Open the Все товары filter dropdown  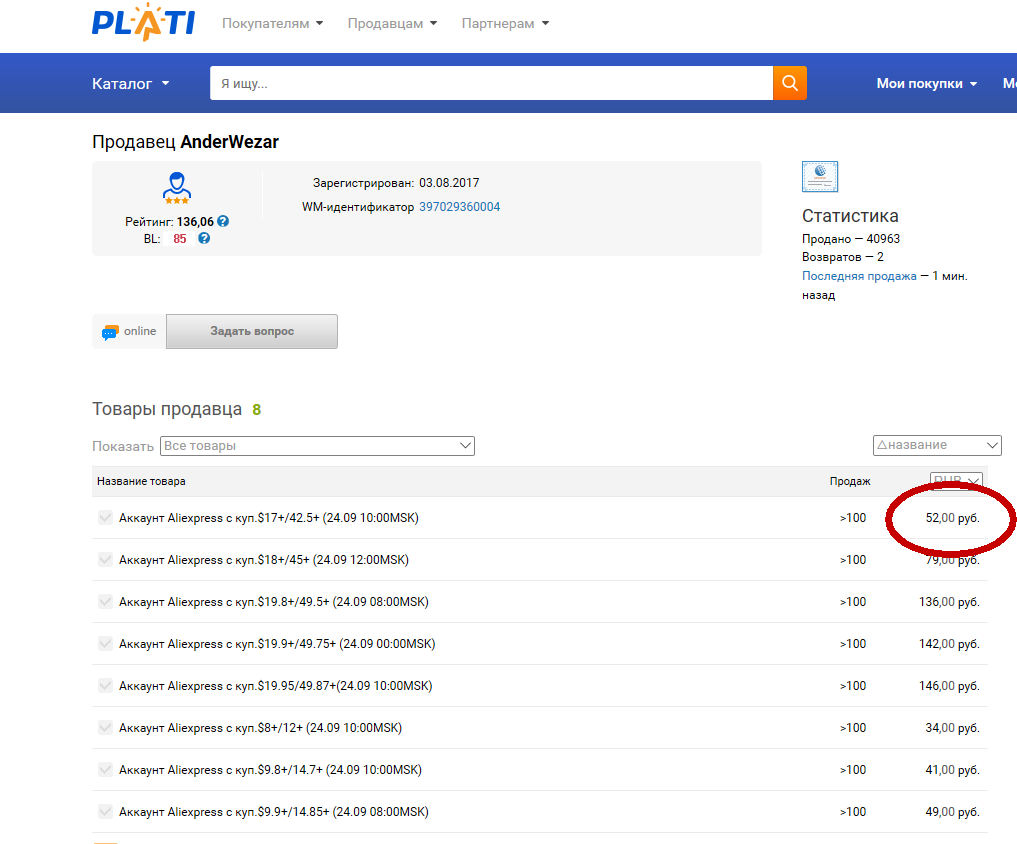pos(317,446)
